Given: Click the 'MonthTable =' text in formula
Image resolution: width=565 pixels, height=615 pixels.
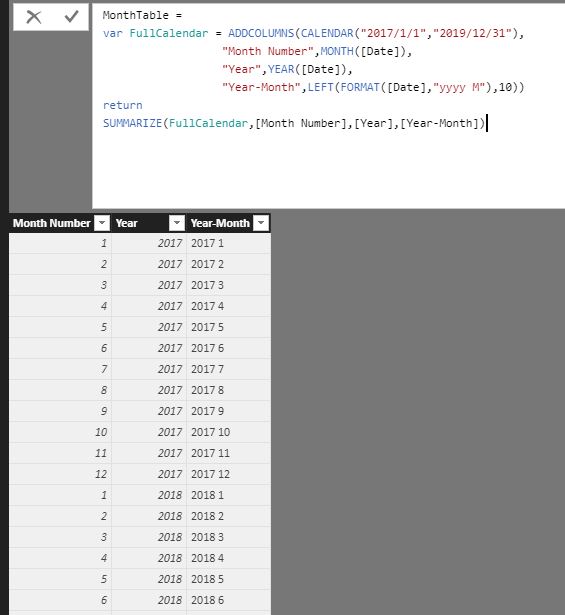Looking at the screenshot, I should click(x=142, y=15).
